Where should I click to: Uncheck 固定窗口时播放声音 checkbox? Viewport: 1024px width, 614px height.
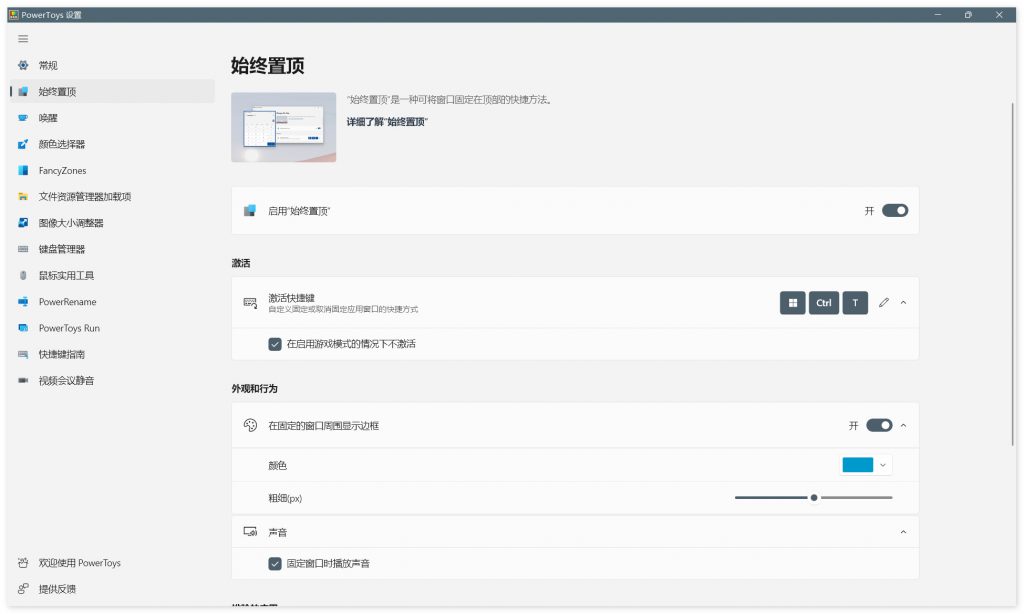click(275, 564)
